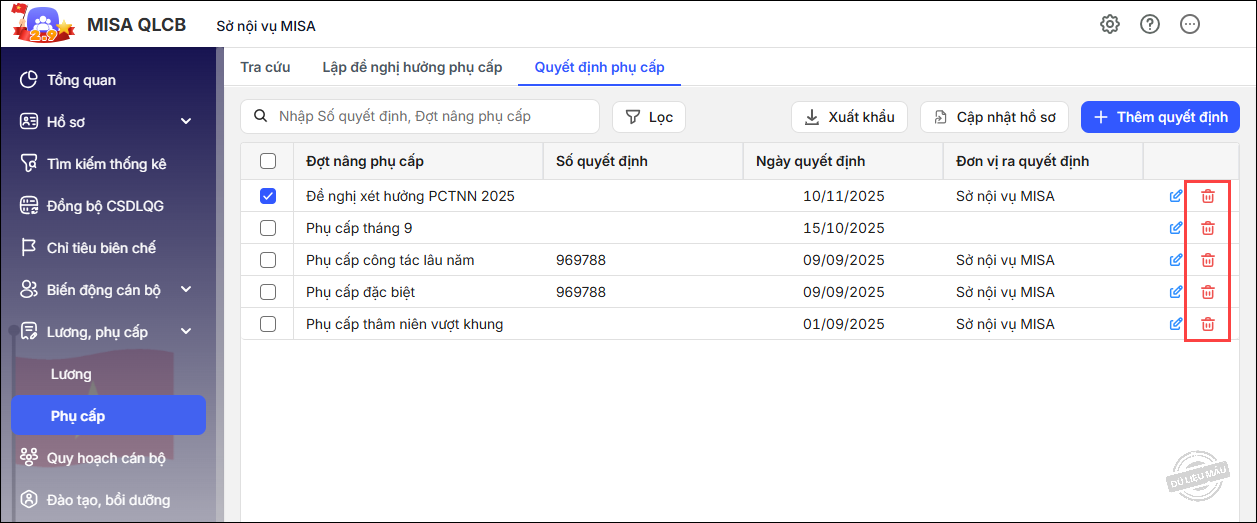This screenshot has height=523, width=1257.
Task: Click the more options ellipsis icon
Action: coord(1190,25)
